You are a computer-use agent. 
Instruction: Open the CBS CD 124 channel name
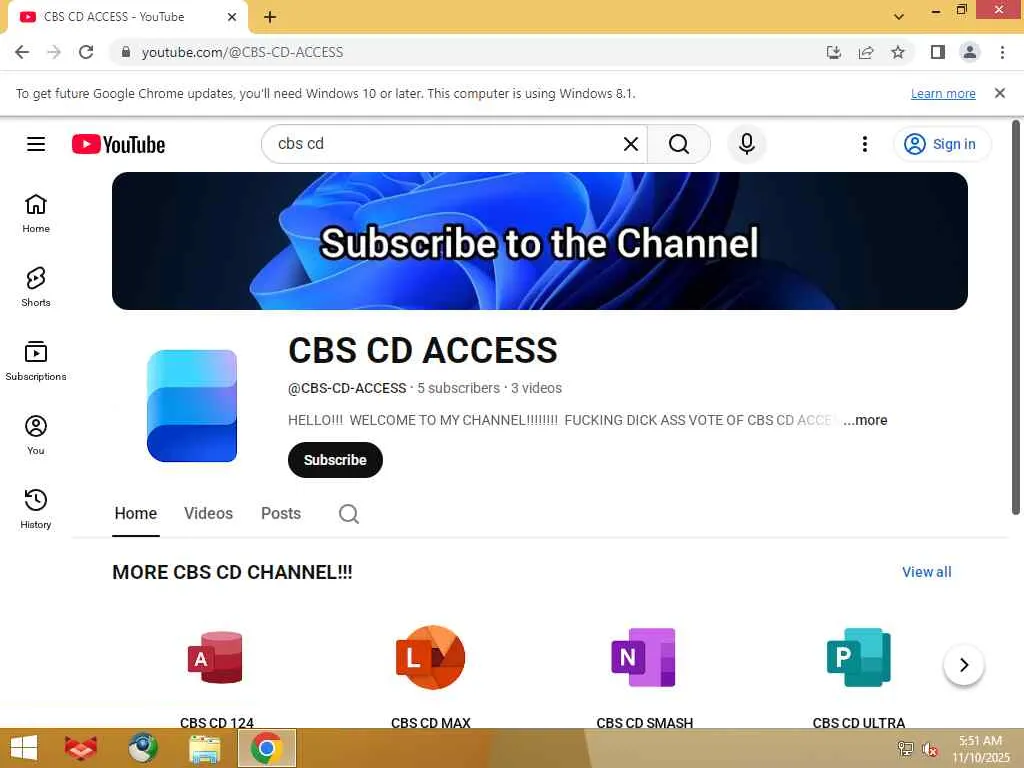click(217, 722)
